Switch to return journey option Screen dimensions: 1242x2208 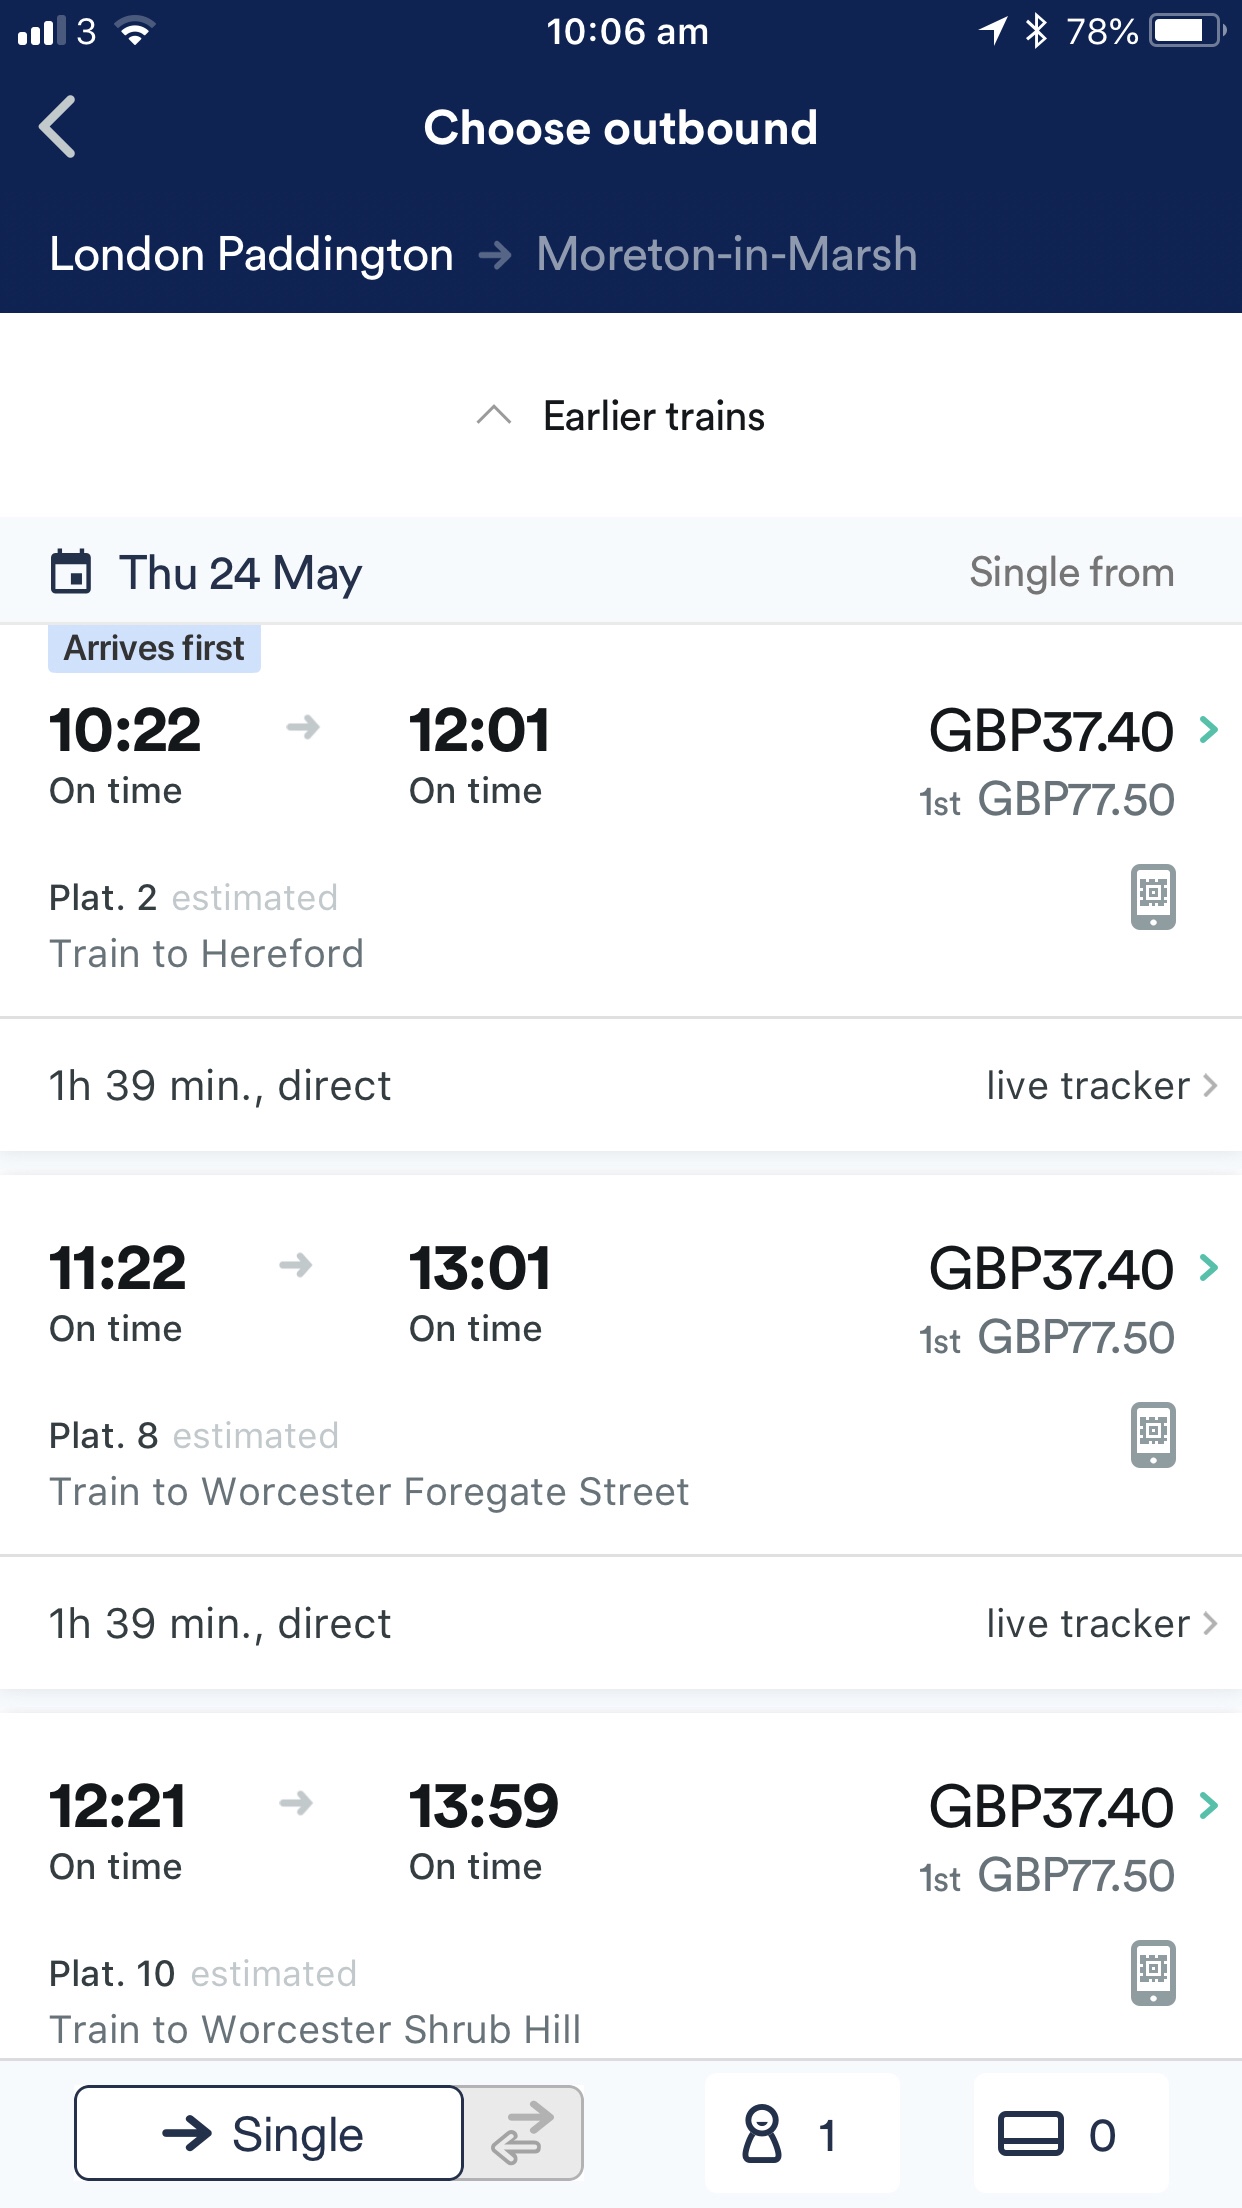[x=523, y=2134]
